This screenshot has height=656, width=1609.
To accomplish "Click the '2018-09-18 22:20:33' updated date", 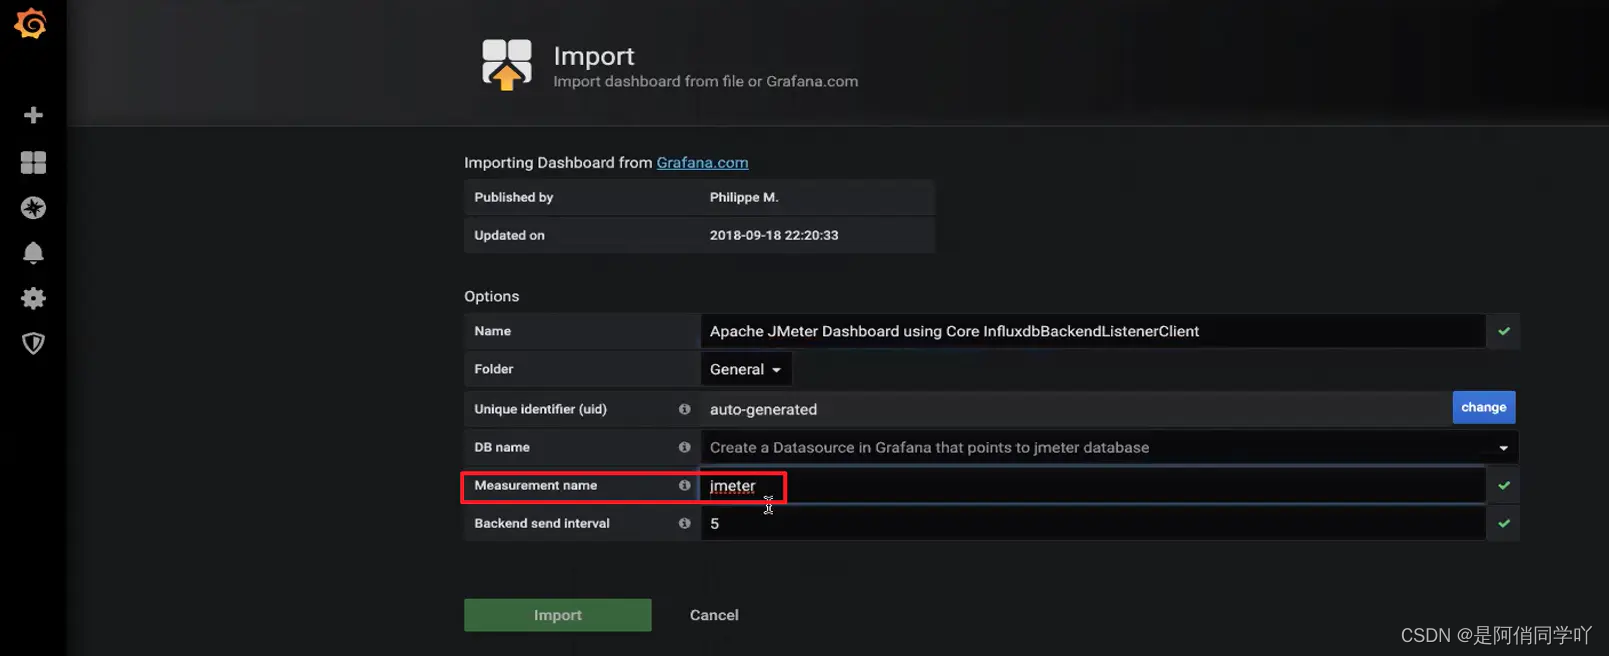I will 774,235.
